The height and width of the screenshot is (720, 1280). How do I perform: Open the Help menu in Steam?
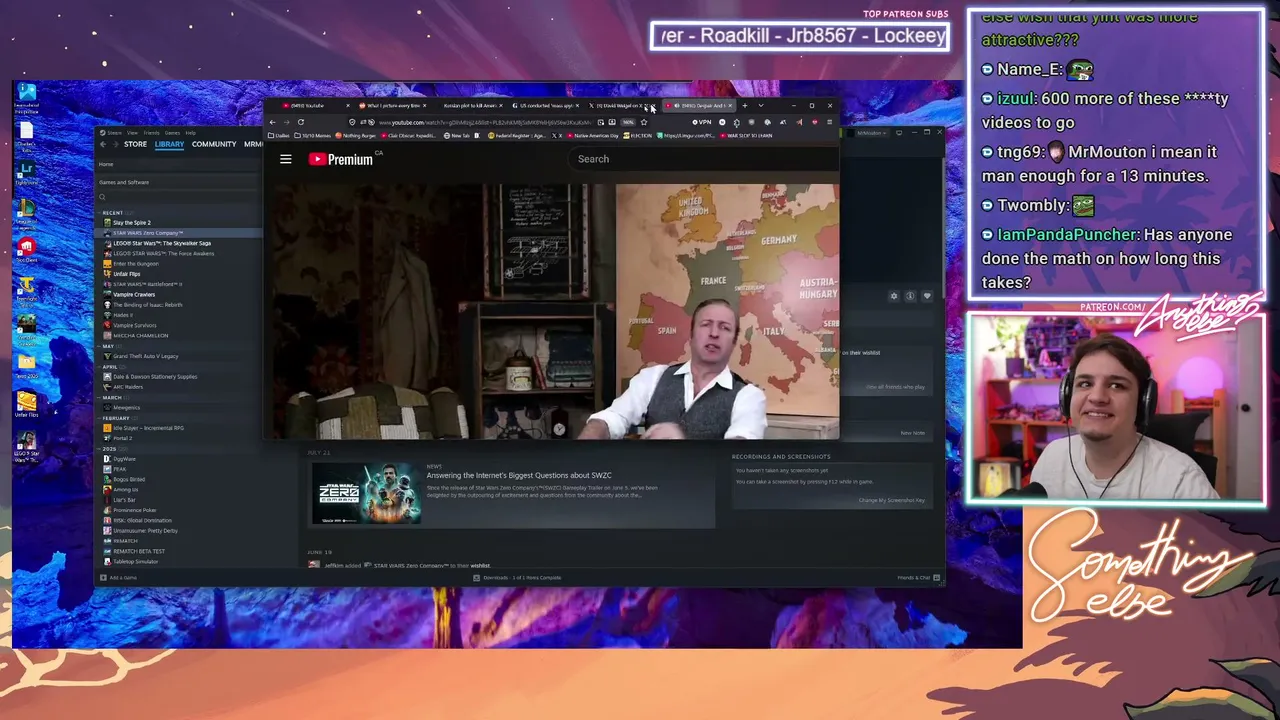(190, 132)
